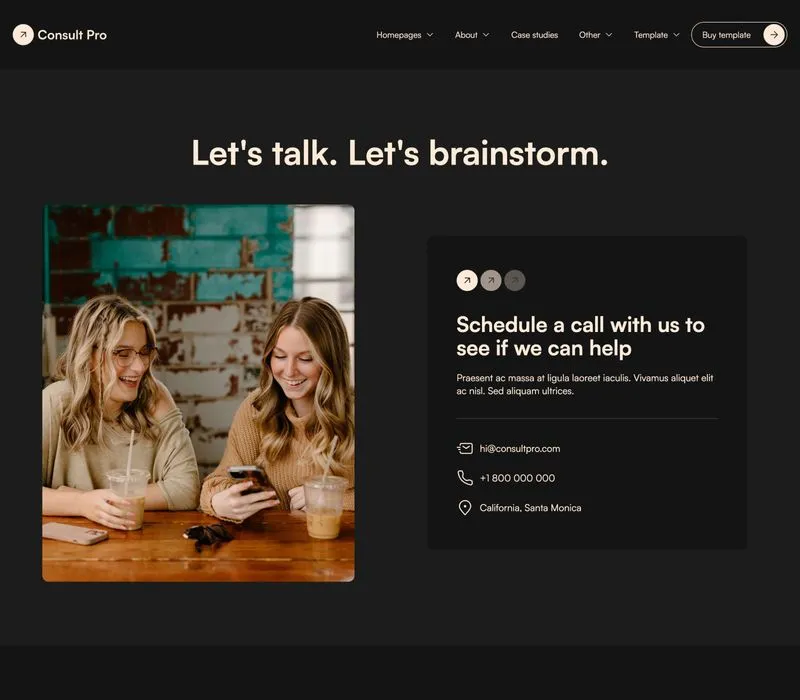The height and width of the screenshot is (700, 800).
Task: Click the +1 800 000 000 phone number
Action: [517, 478]
